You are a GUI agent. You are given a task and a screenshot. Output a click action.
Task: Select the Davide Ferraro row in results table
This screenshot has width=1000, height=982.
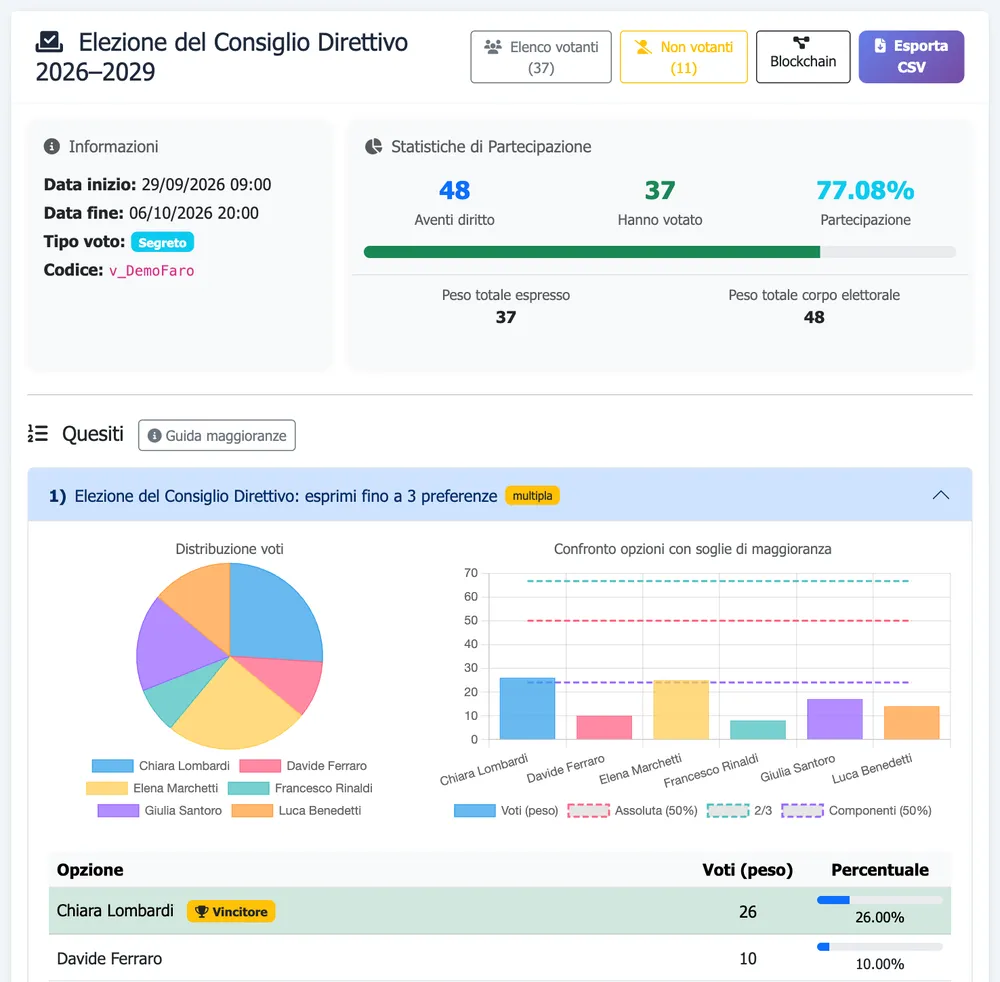[x=500, y=958]
